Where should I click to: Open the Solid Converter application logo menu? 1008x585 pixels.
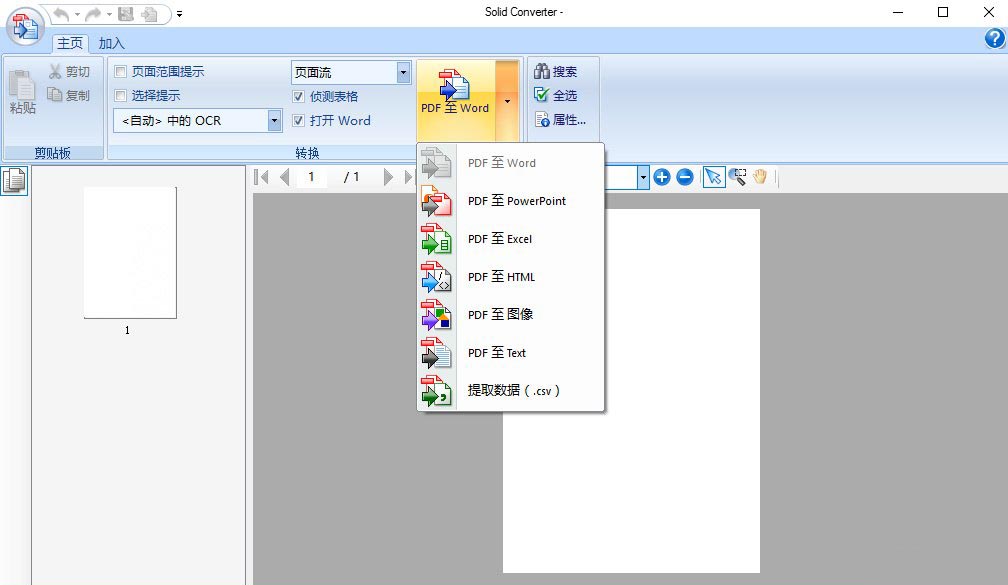pyautogui.click(x=25, y=26)
